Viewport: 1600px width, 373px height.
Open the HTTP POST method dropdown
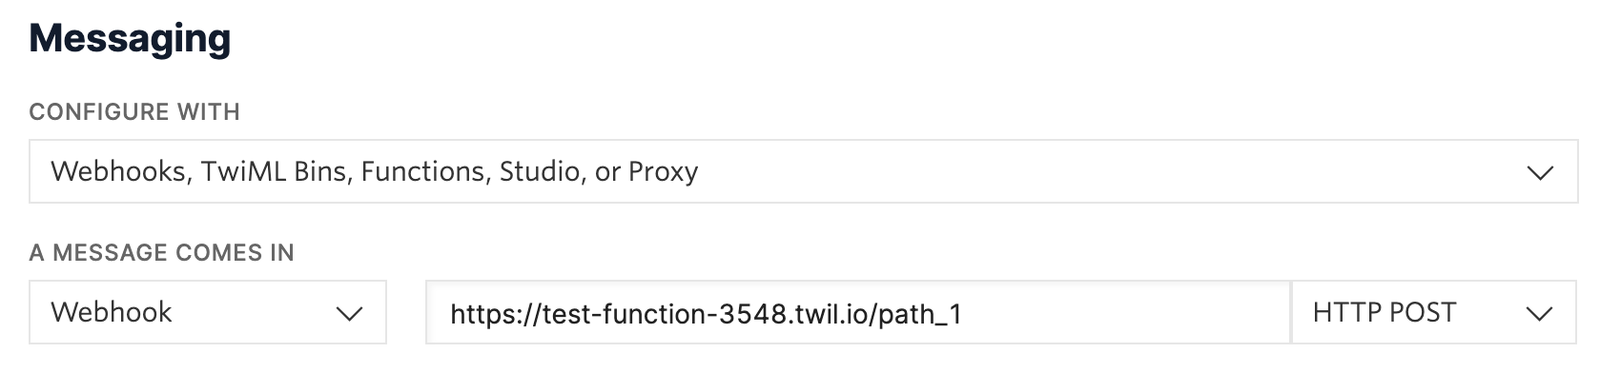tap(1434, 312)
